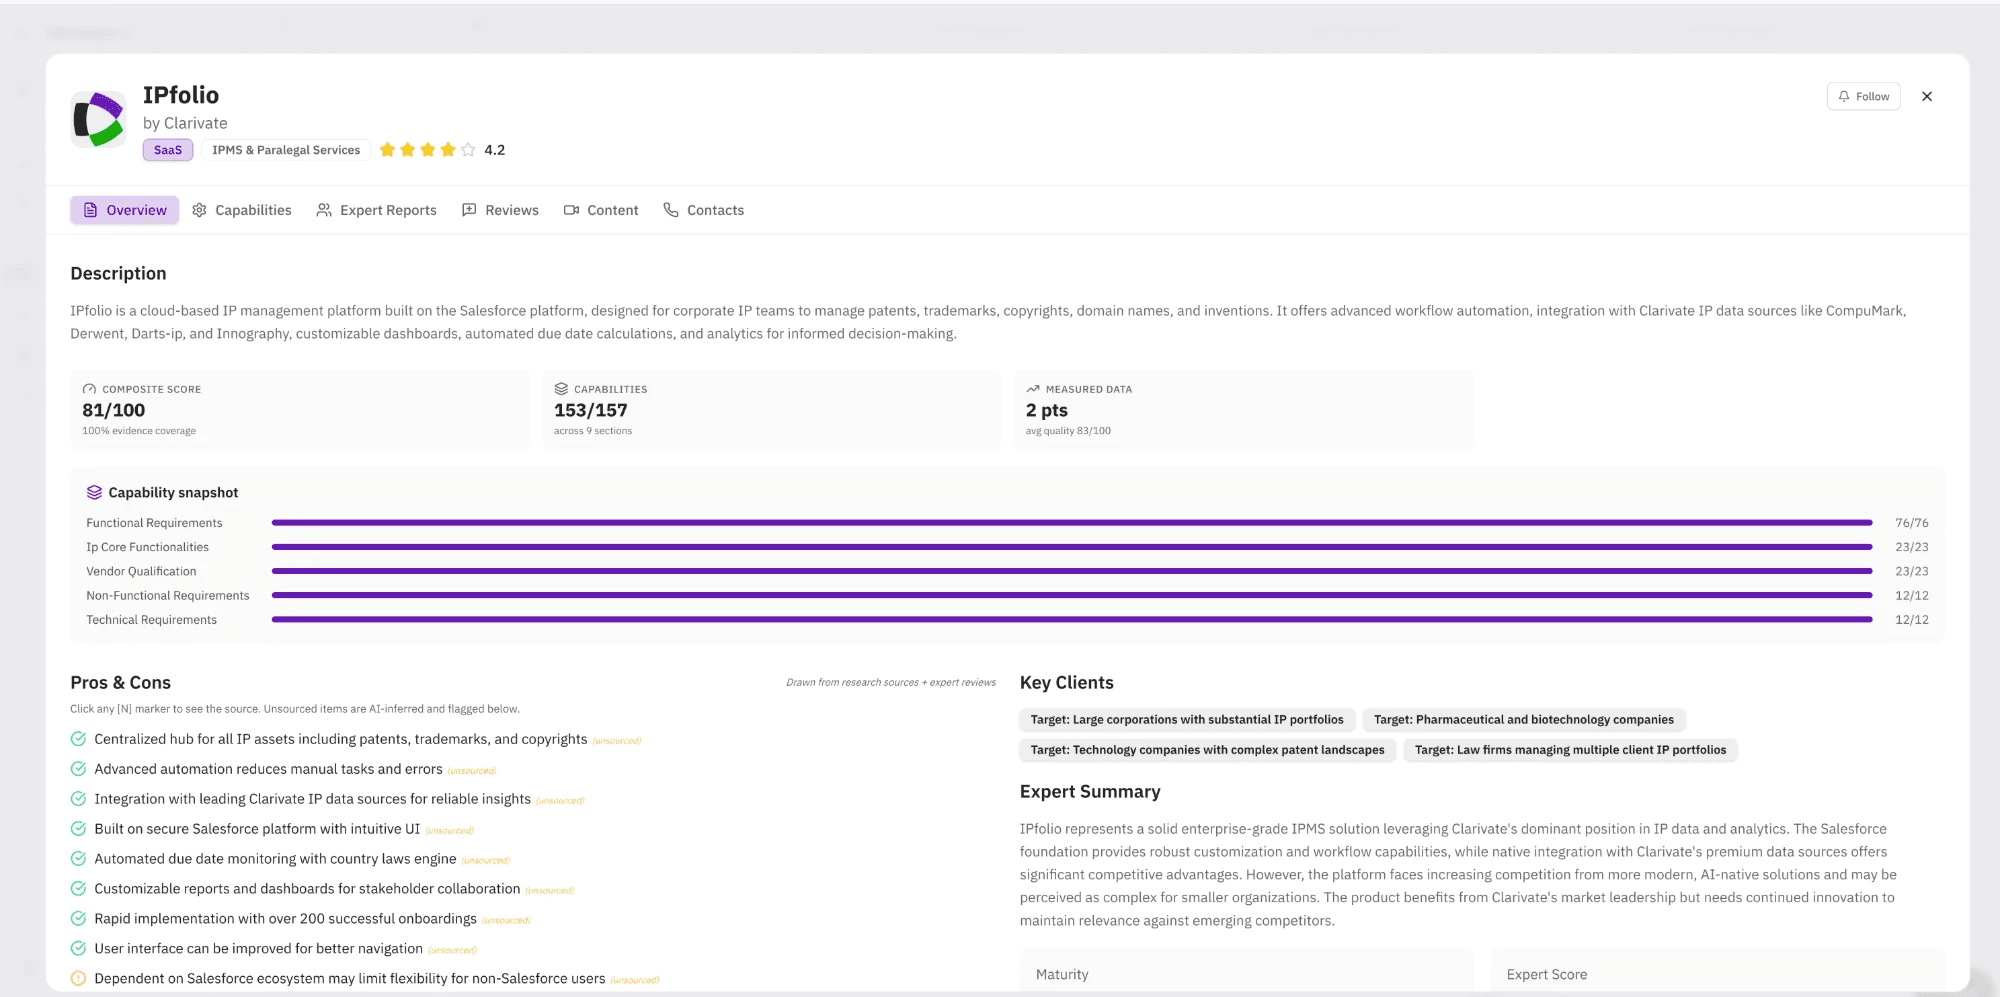This screenshot has width=2000, height=997.
Task: Switch to the Capabilities tab
Action: pos(242,210)
